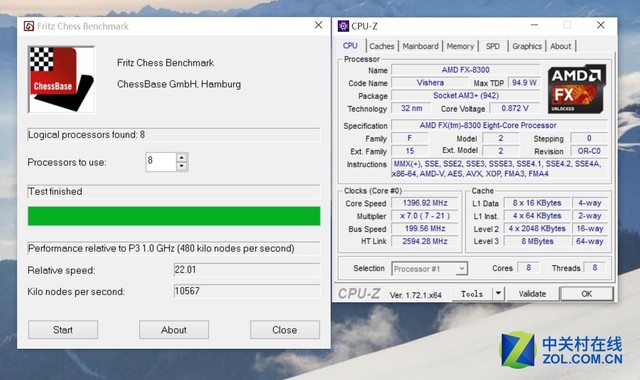Click the ZOL.COM.CN watermark logo
640x380 pixels.
[x=561, y=350]
